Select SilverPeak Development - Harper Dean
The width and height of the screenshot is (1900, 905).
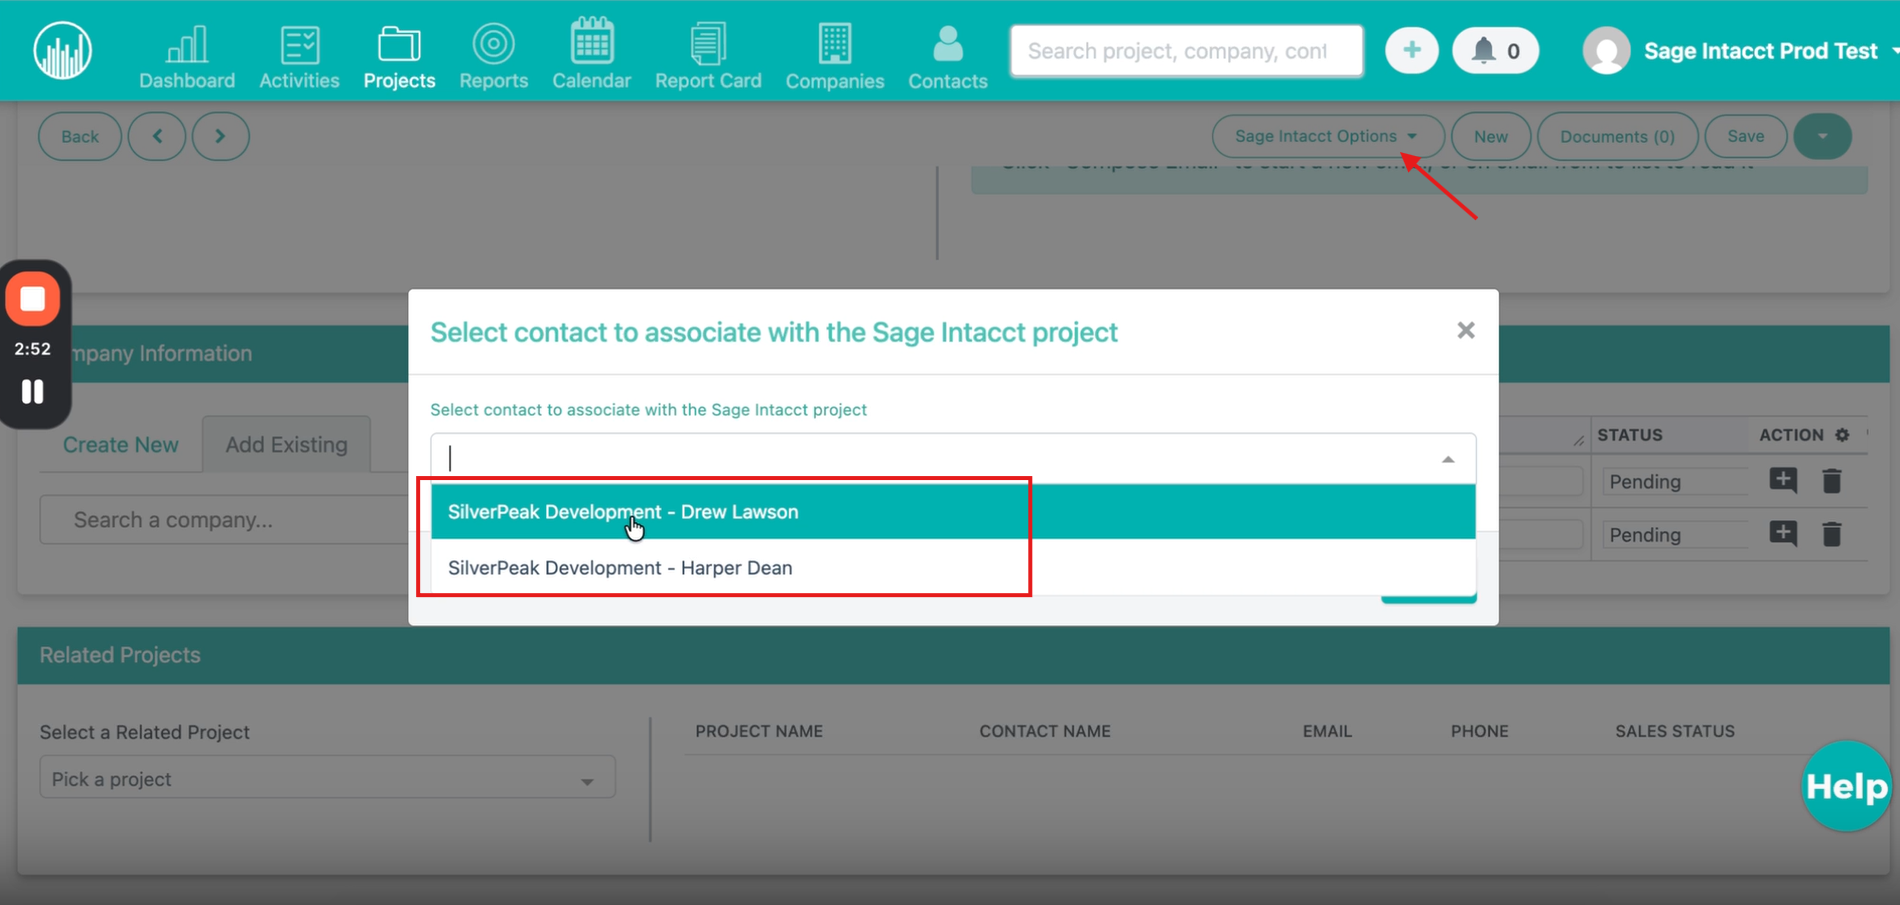(x=620, y=568)
